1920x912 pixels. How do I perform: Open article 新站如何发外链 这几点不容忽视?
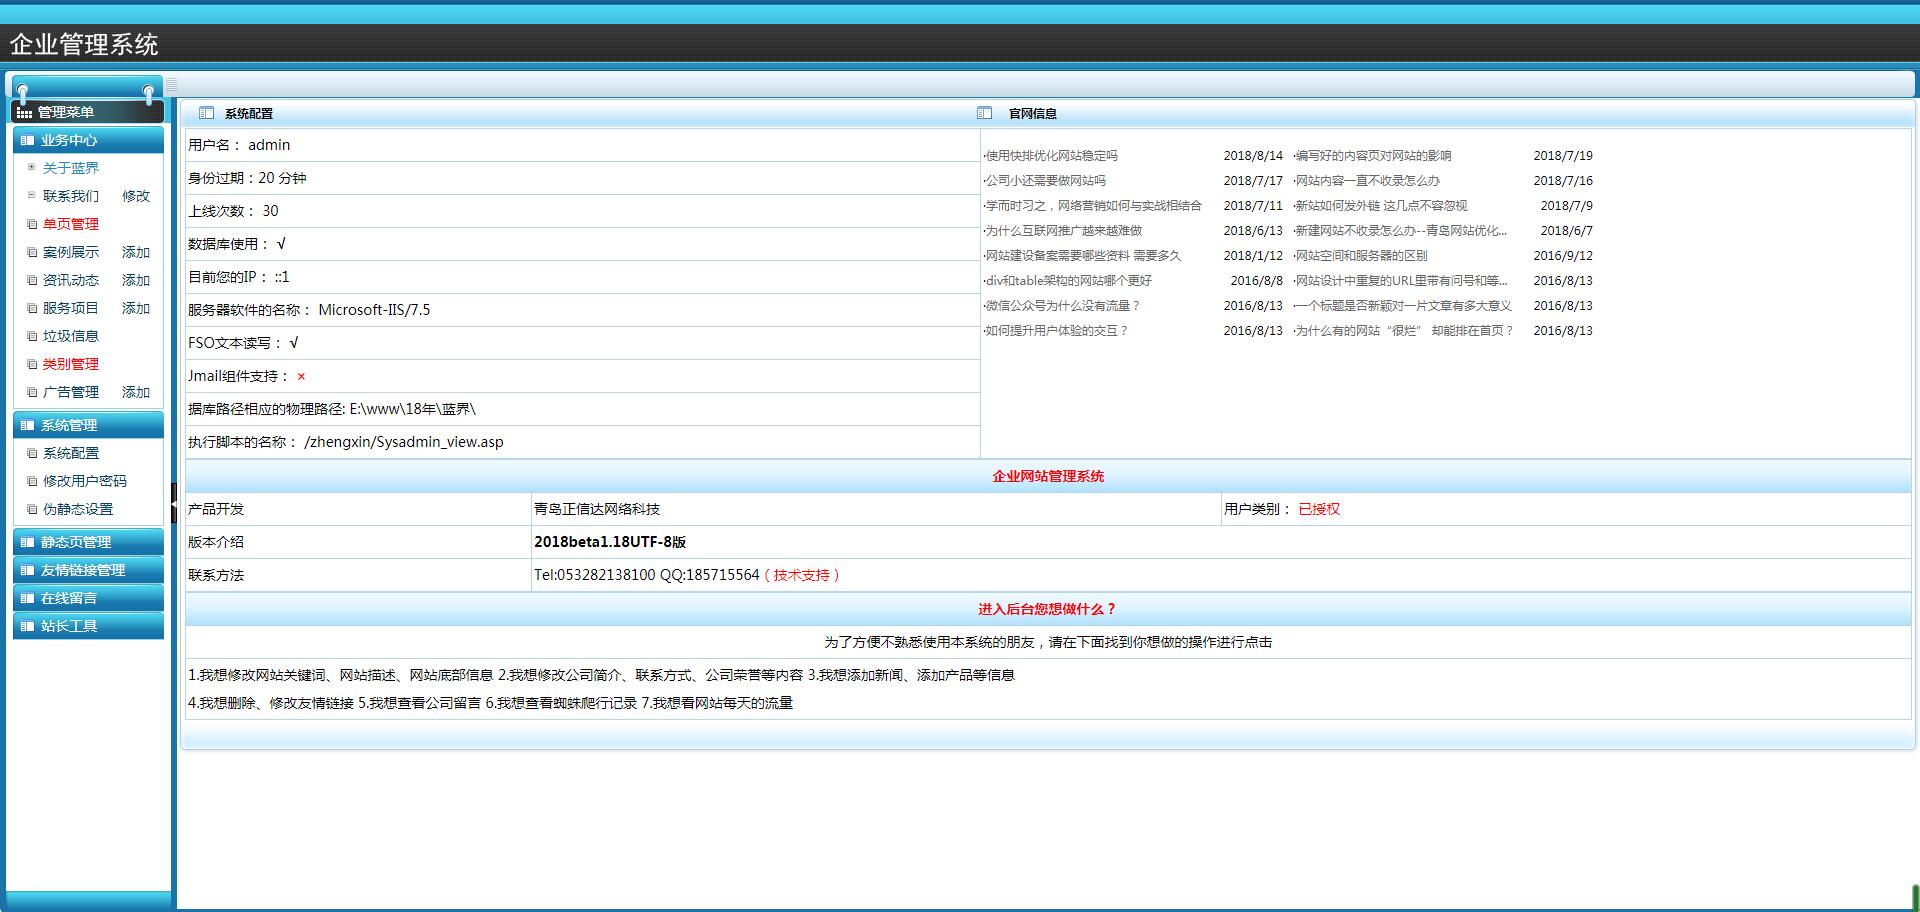pyautogui.click(x=1381, y=206)
